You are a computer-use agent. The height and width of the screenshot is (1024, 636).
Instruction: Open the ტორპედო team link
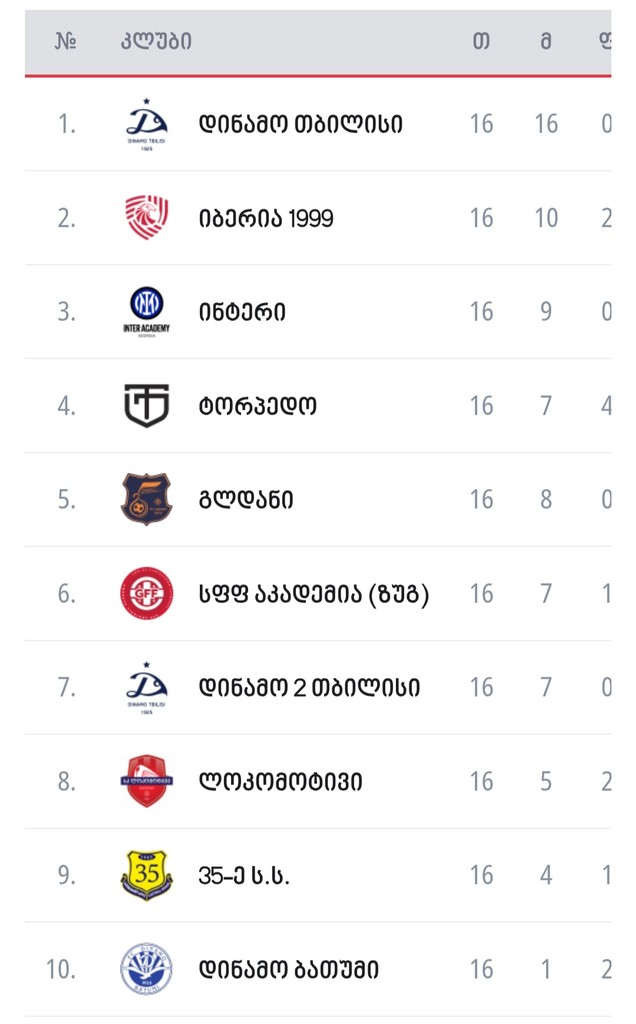click(x=257, y=406)
